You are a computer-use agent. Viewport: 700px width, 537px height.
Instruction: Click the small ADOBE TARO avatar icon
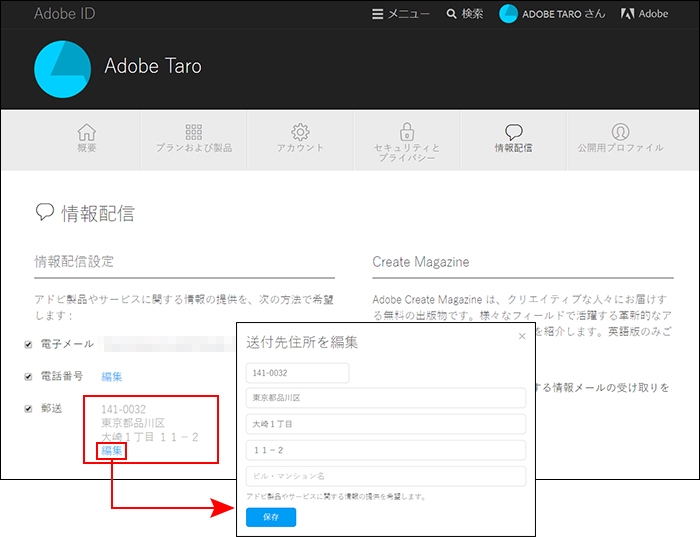pyautogui.click(x=508, y=14)
